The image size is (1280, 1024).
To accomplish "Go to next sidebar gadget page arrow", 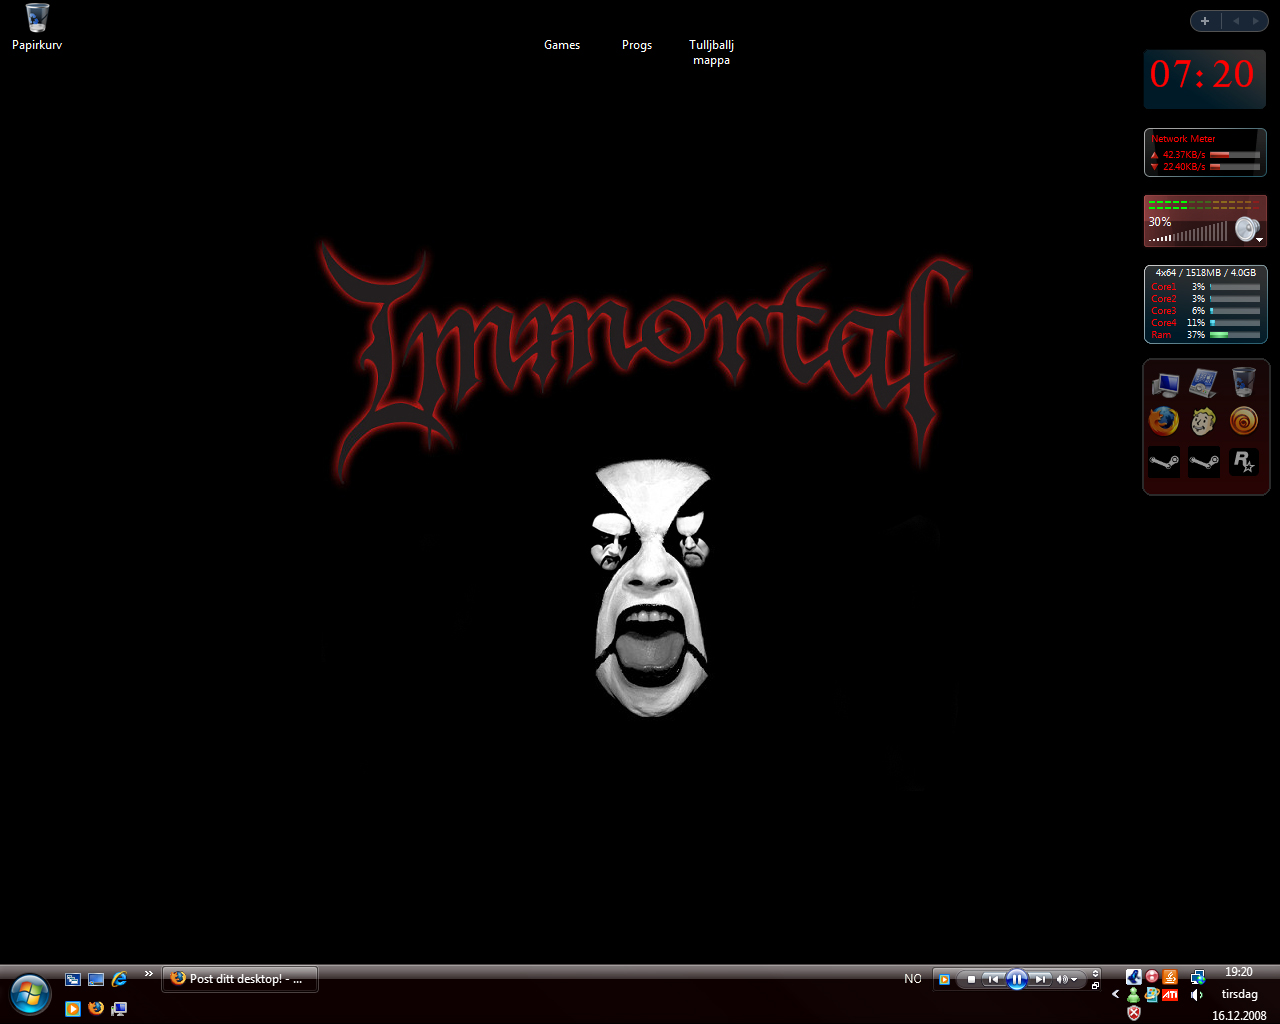I will pyautogui.click(x=1256, y=21).
